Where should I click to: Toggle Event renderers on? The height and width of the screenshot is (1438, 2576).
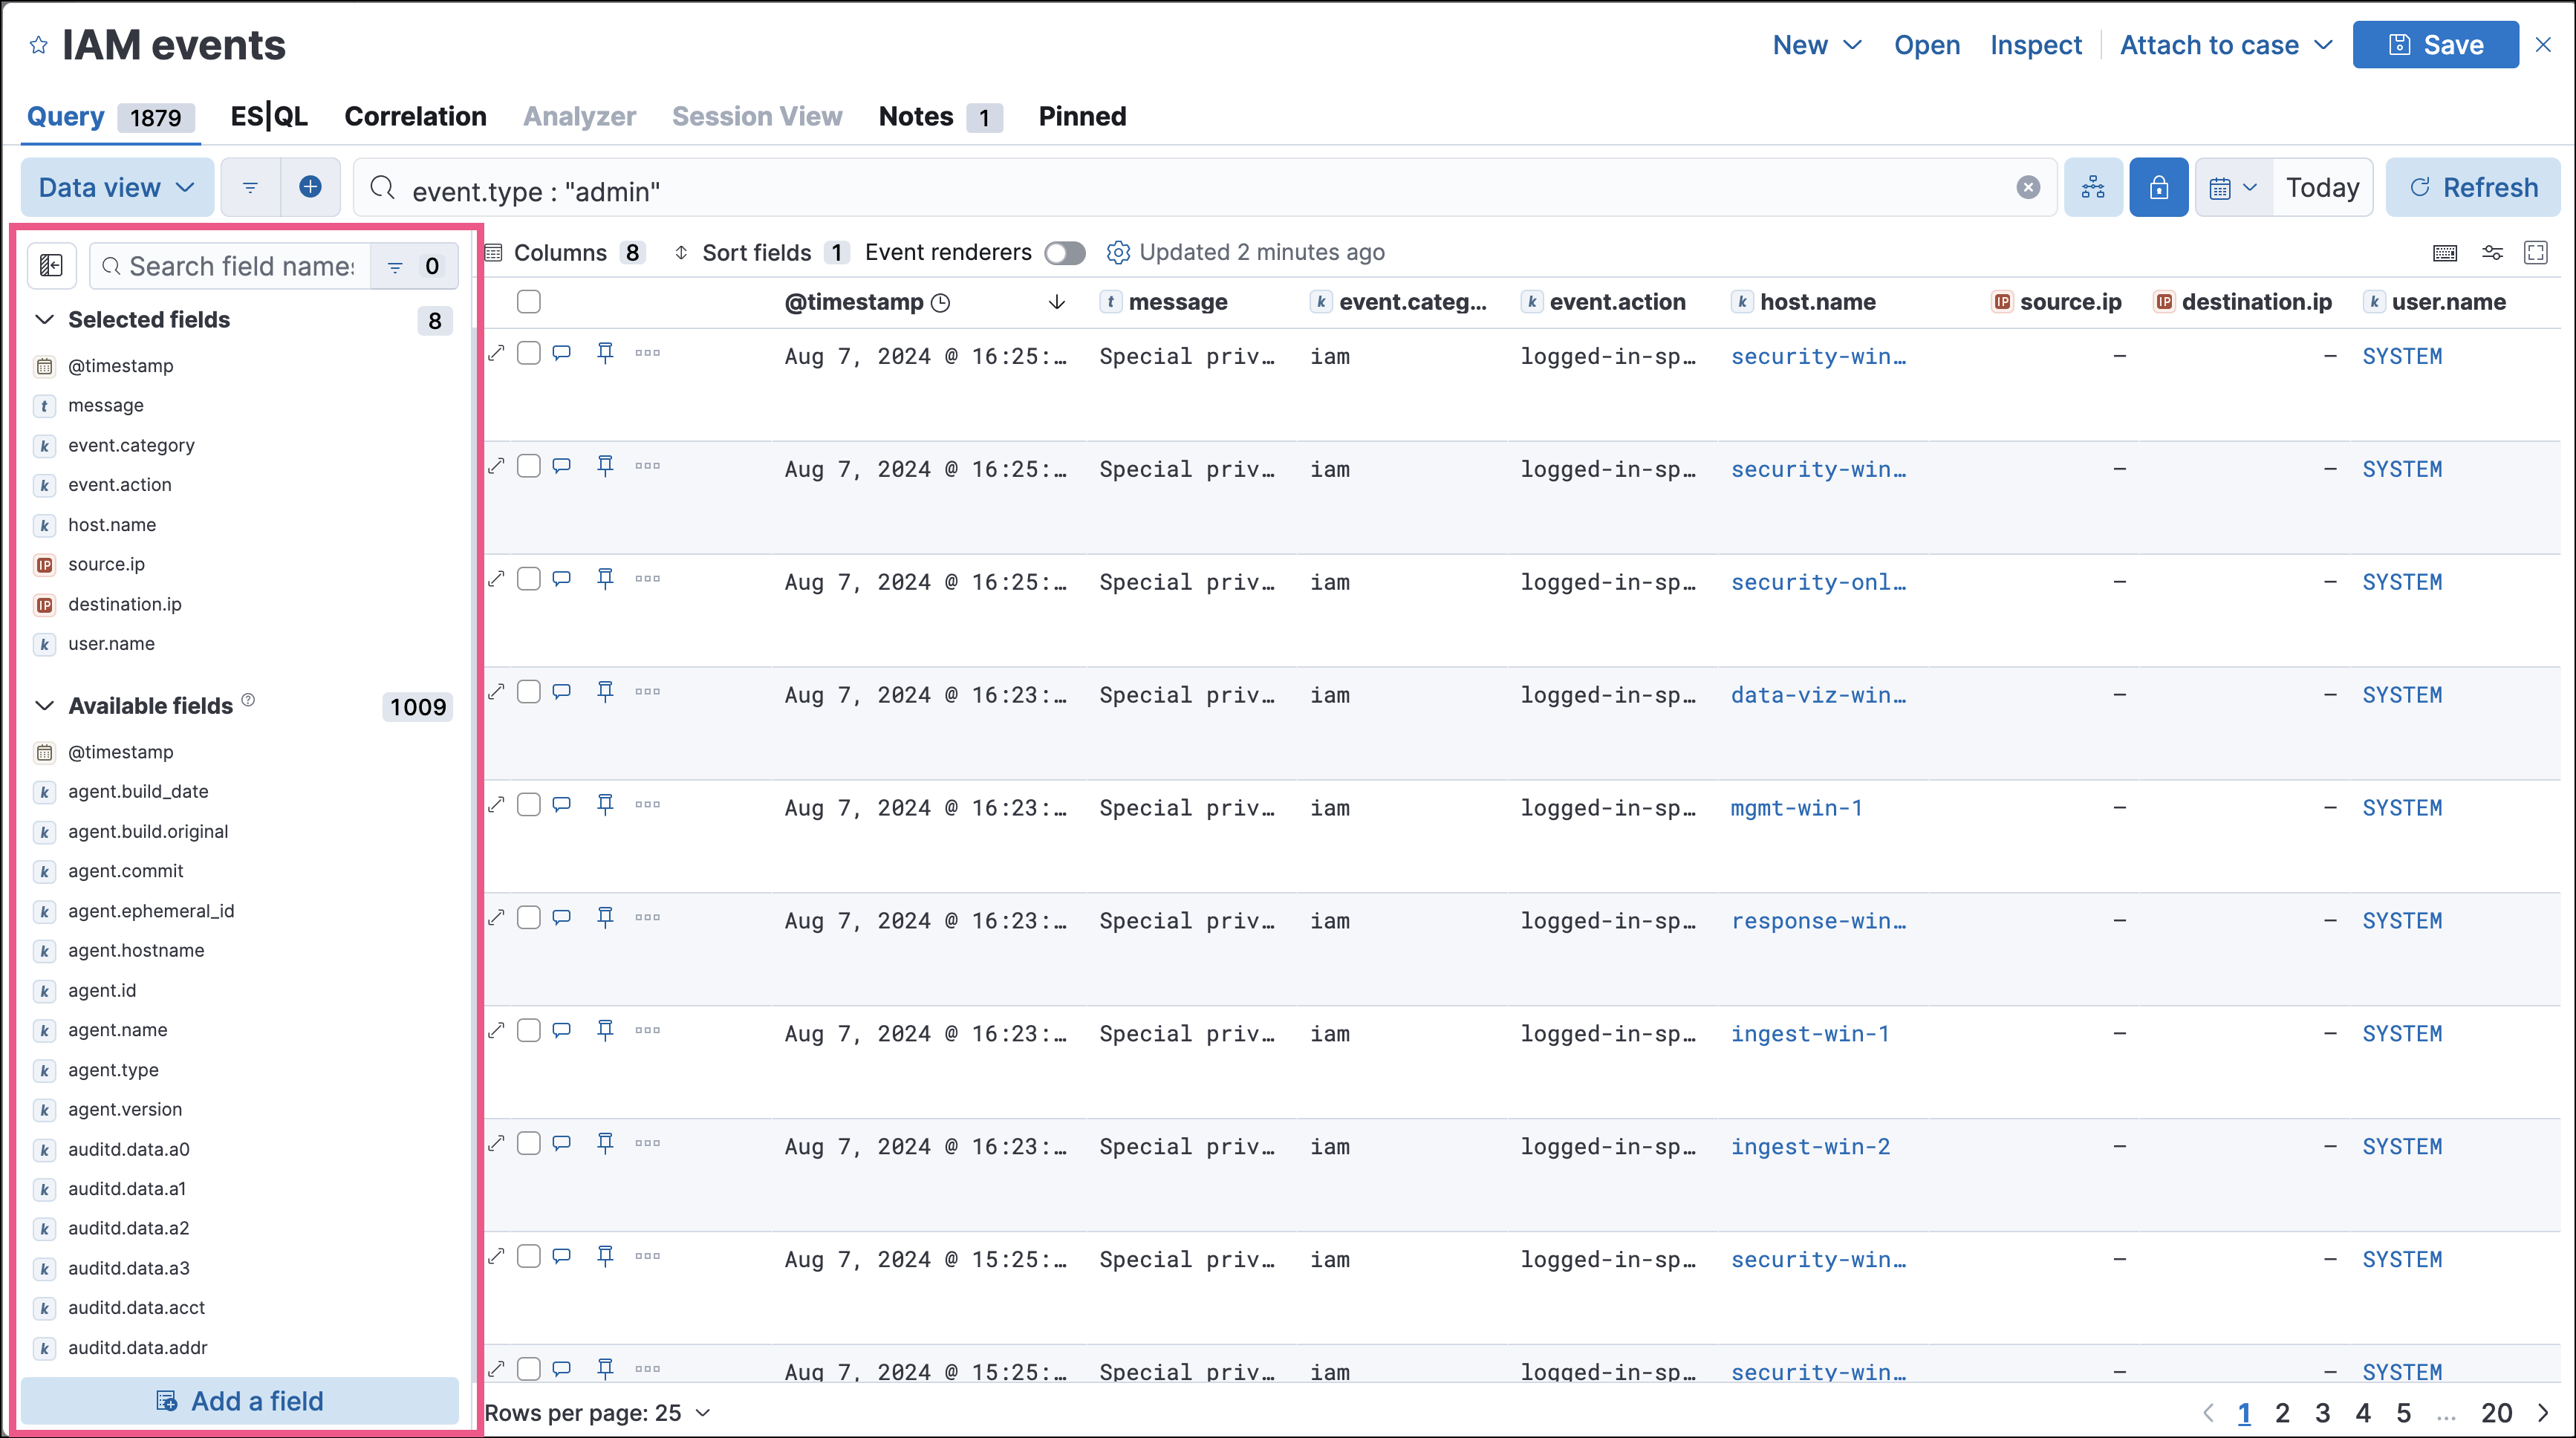[x=1064, y=252]
